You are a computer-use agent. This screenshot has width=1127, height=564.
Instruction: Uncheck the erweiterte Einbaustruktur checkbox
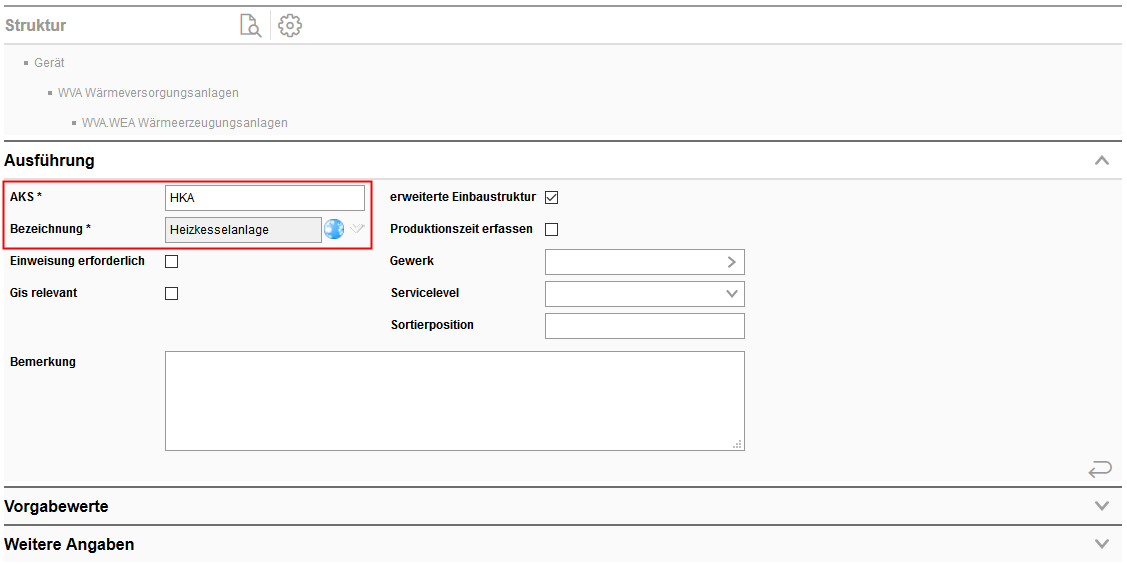(x=551, y=198)
